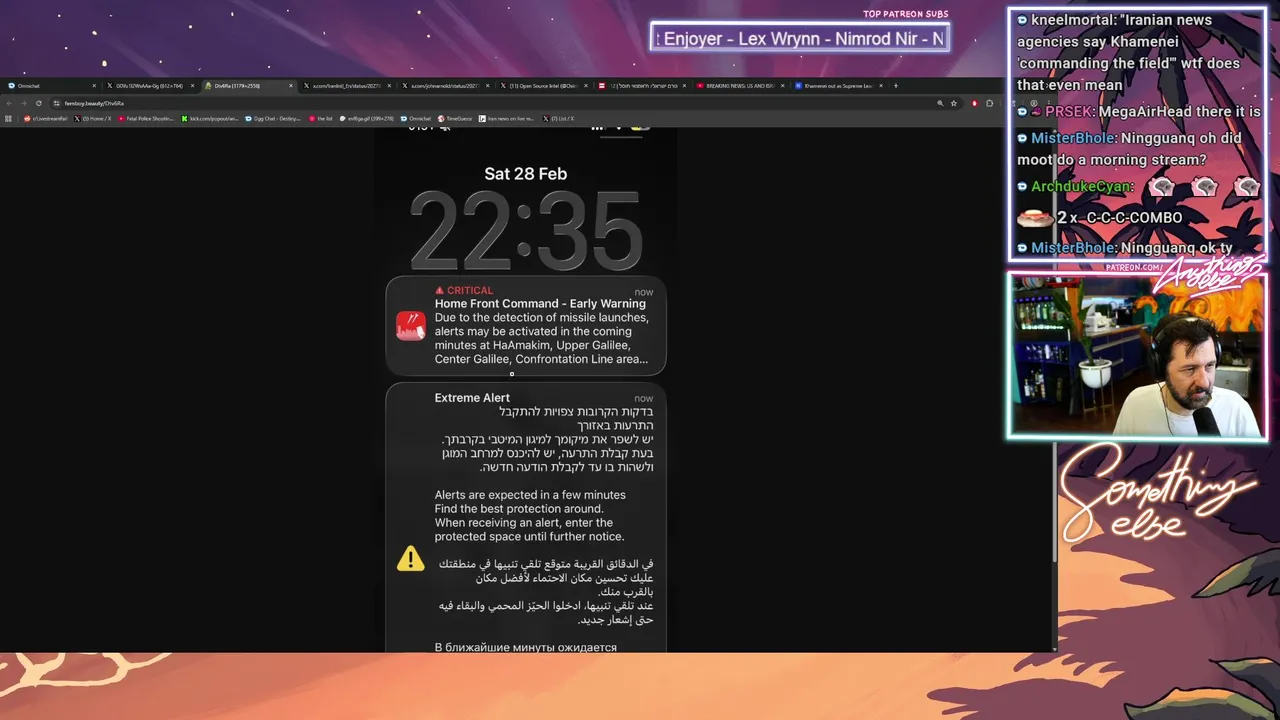Open the Home Front Command Early Warning notification

click(526, 326)
